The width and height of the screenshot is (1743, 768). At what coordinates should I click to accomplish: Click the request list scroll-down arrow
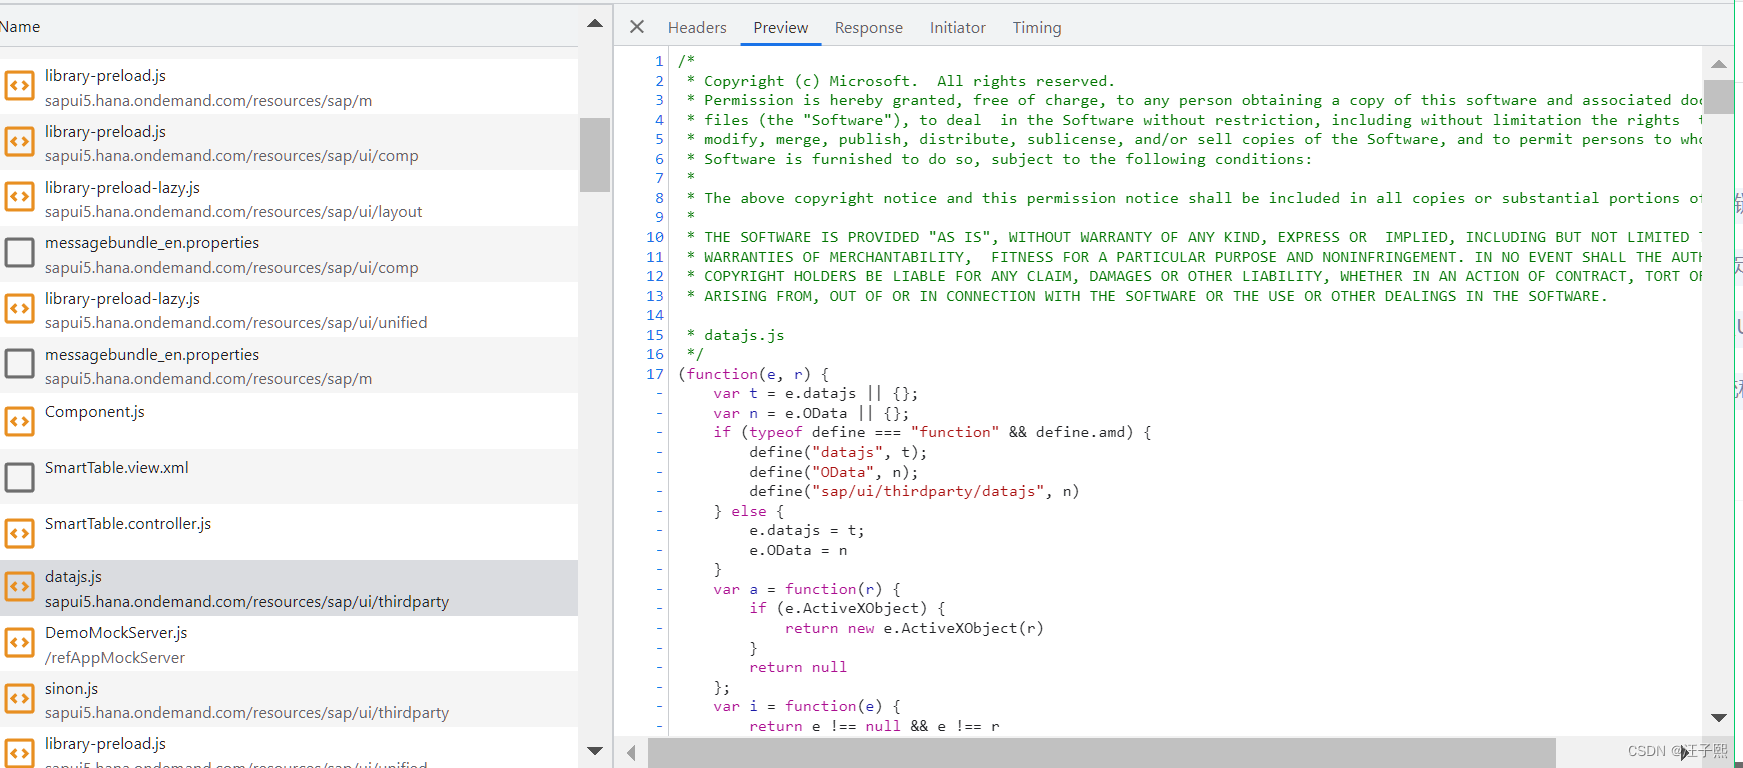point(595,751)
